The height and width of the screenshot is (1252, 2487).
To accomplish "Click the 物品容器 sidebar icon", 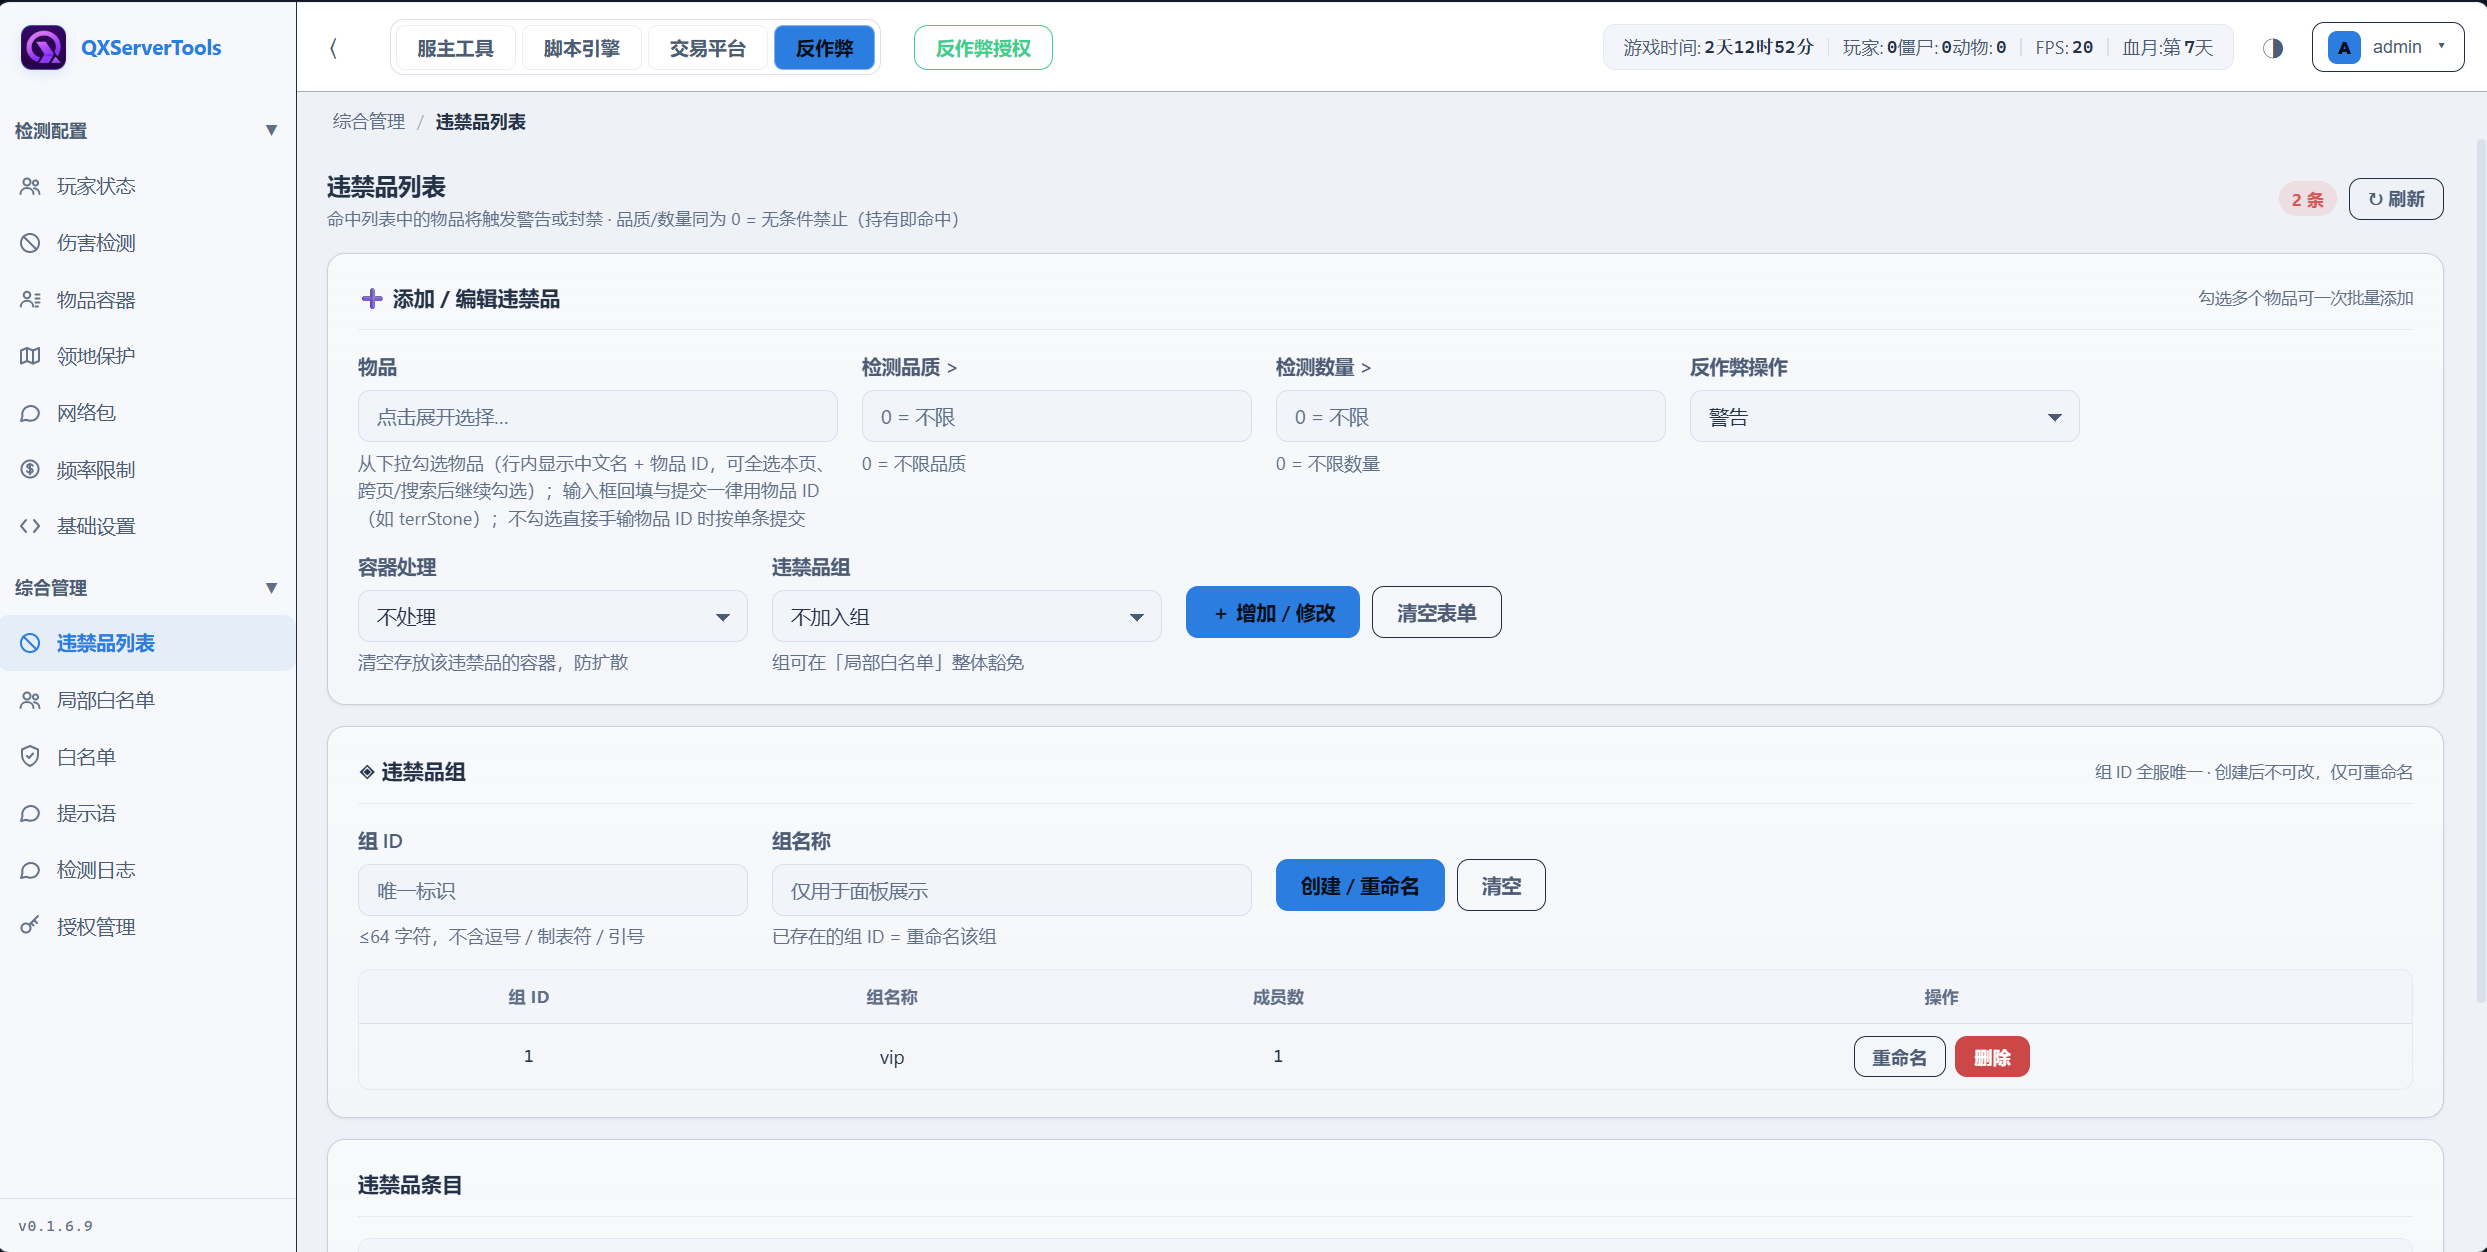I will click(30, 300).
